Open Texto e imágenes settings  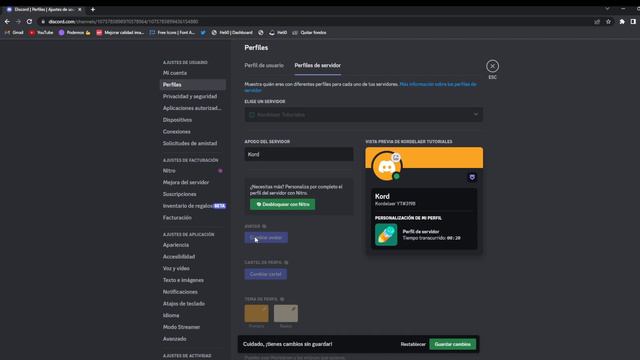(x=193, y=280)
